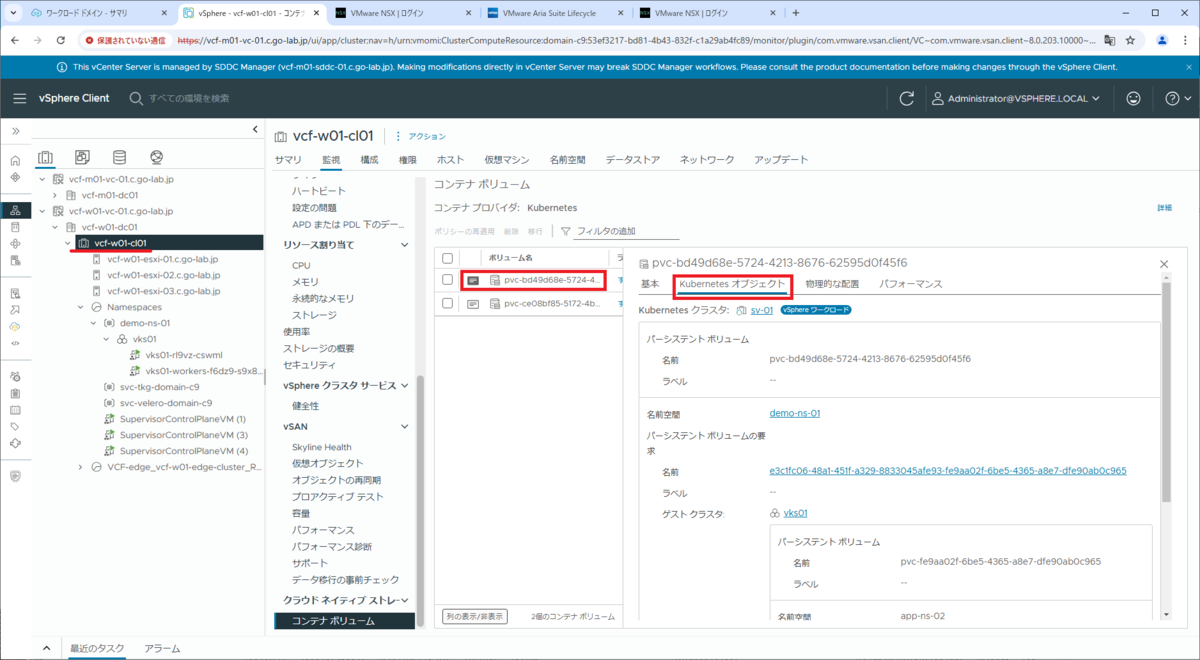Viewport: 1200px width, 660px height.
Task: Collapse the vSAN menu section
Action: 405,426
